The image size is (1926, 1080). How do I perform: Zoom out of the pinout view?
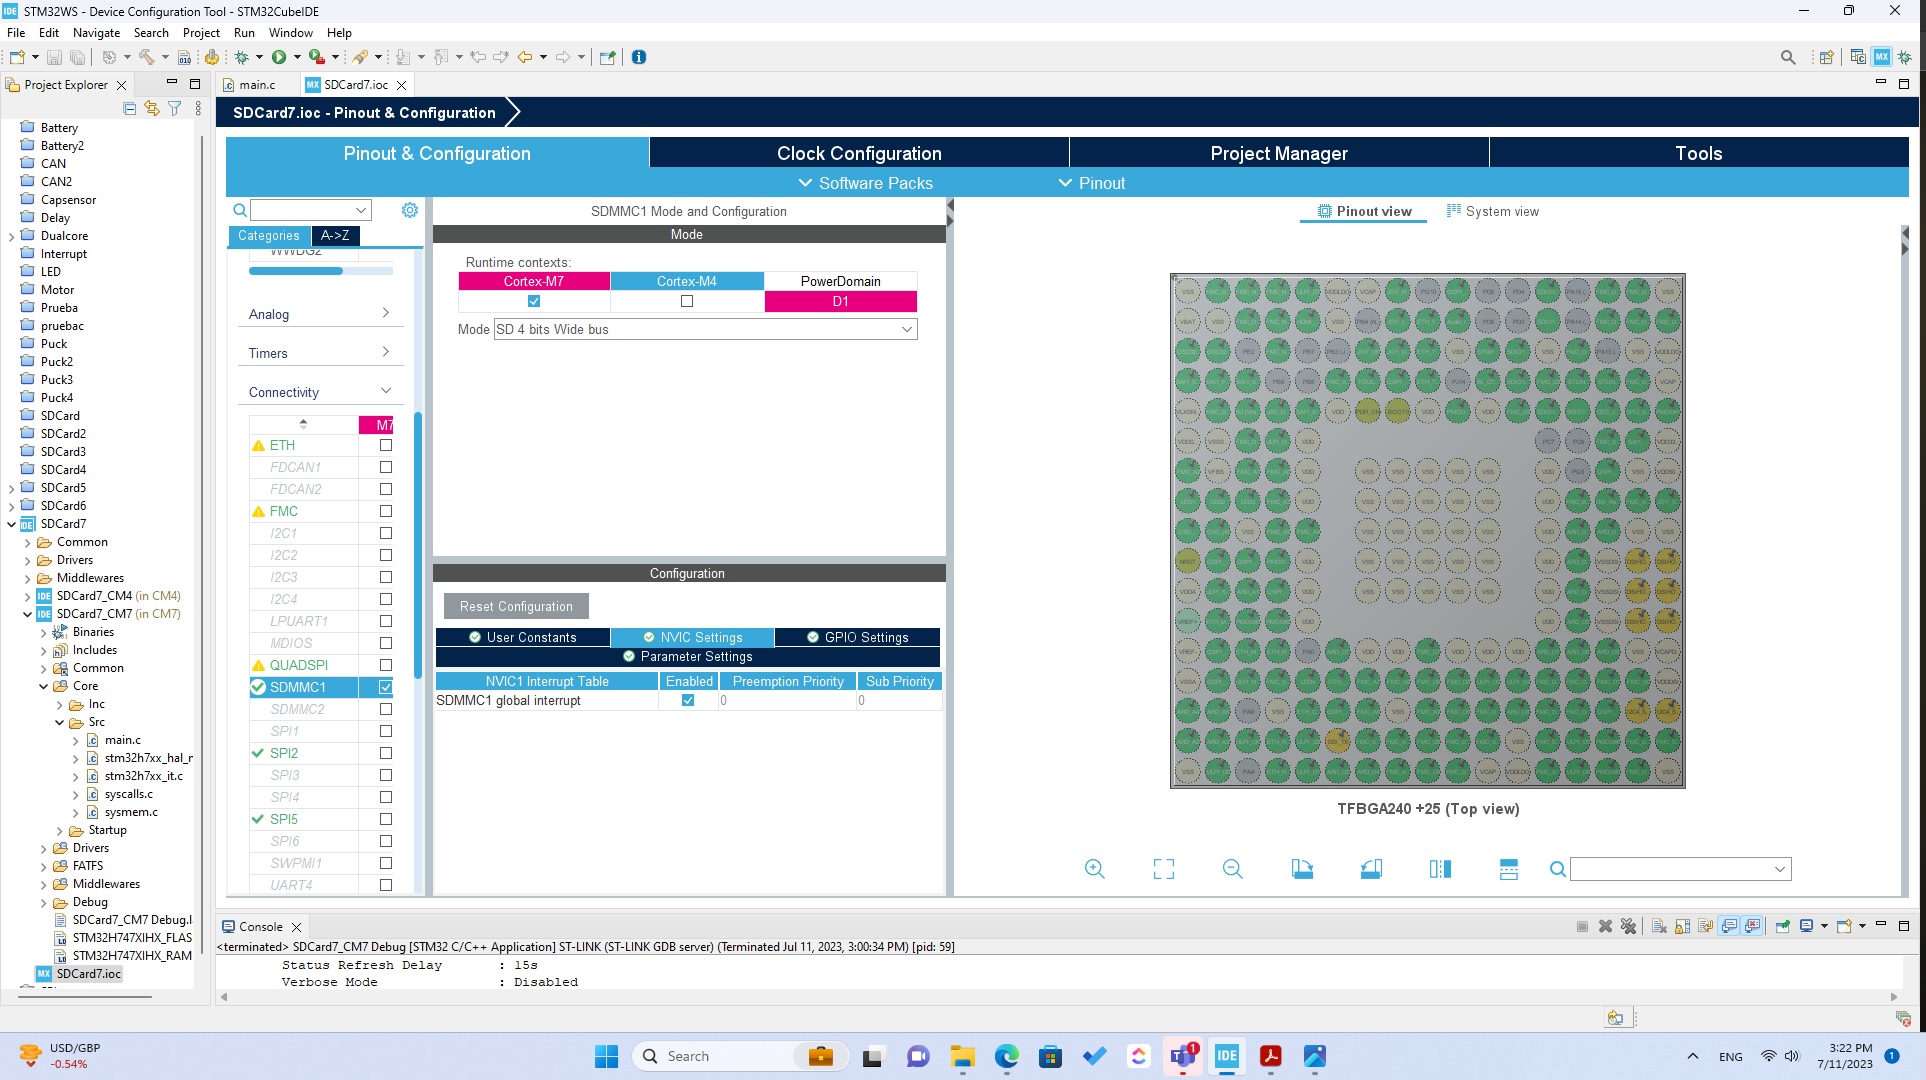(x=1232, y=869)
